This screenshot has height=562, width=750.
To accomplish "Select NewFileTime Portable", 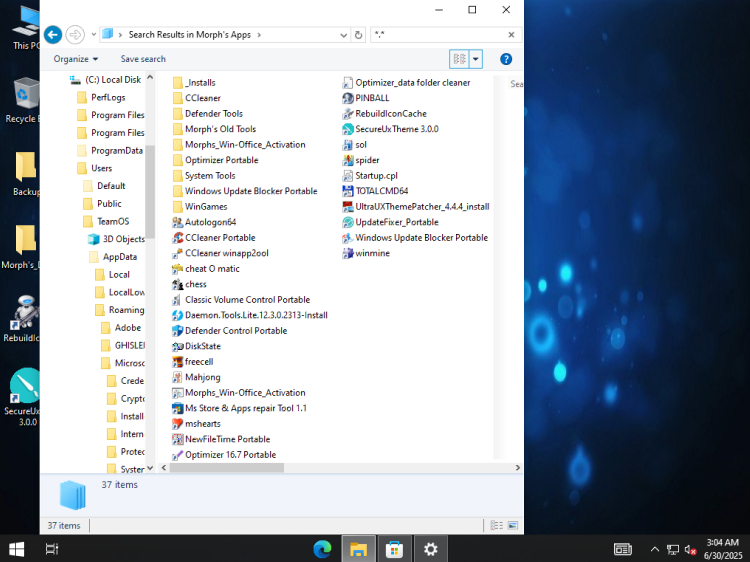I will pyautogui.click(x=221, y=439).
